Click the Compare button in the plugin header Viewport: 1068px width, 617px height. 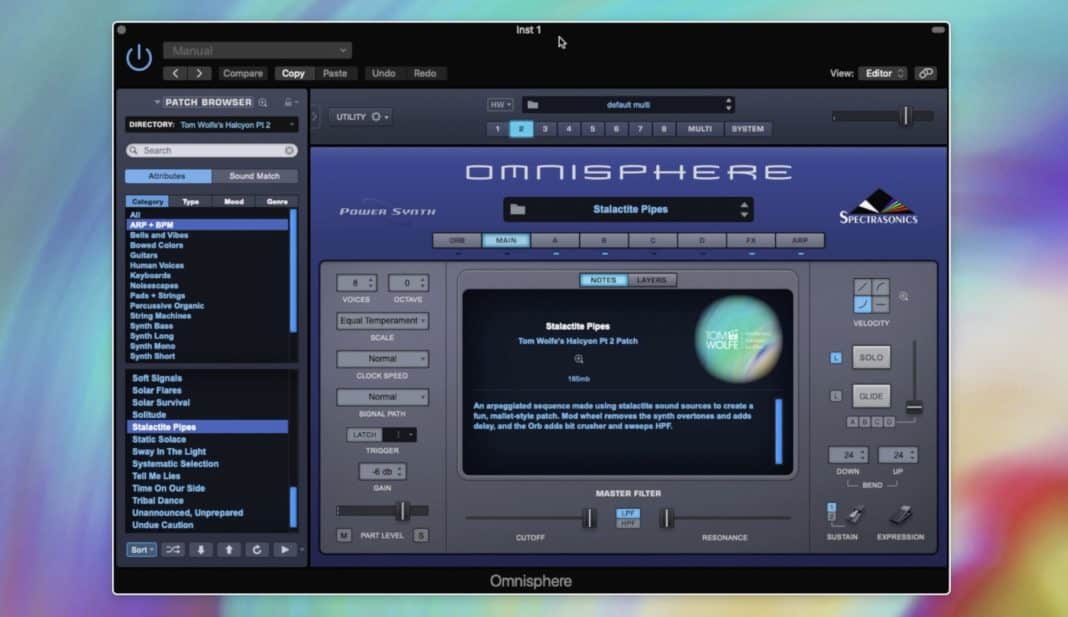click(x=242, y=73)
